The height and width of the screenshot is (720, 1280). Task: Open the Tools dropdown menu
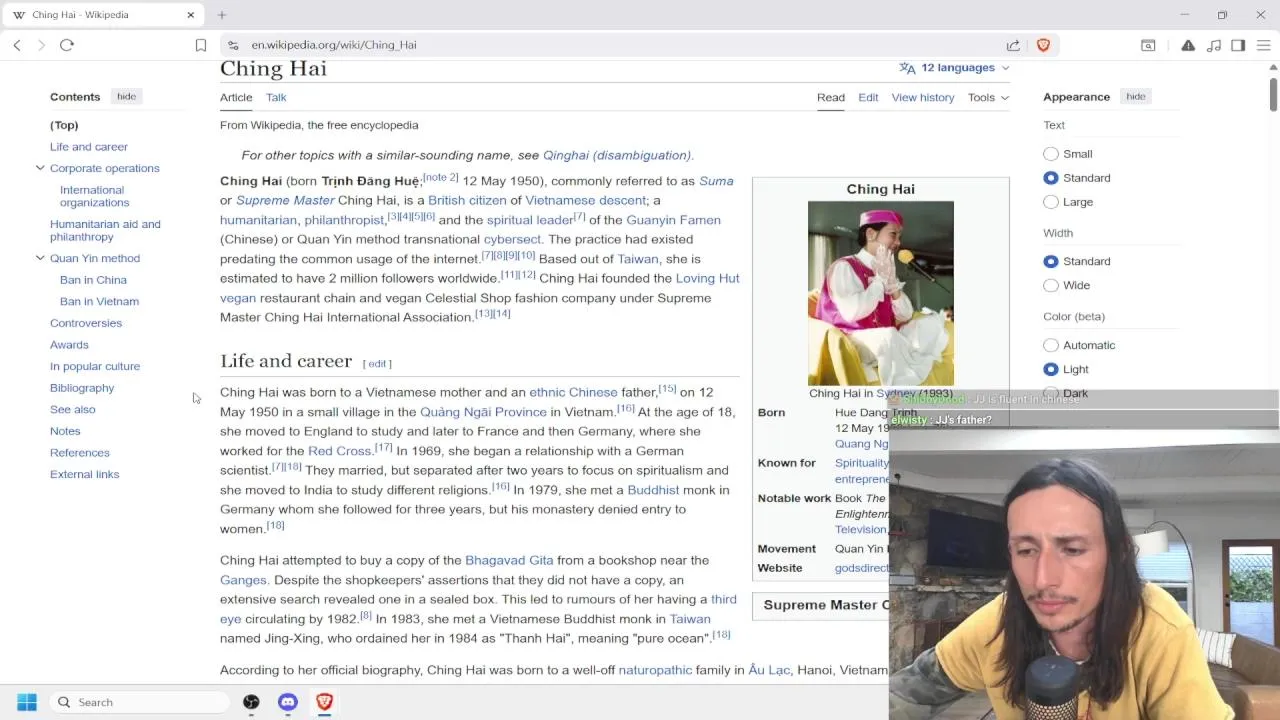coord(988,97)
